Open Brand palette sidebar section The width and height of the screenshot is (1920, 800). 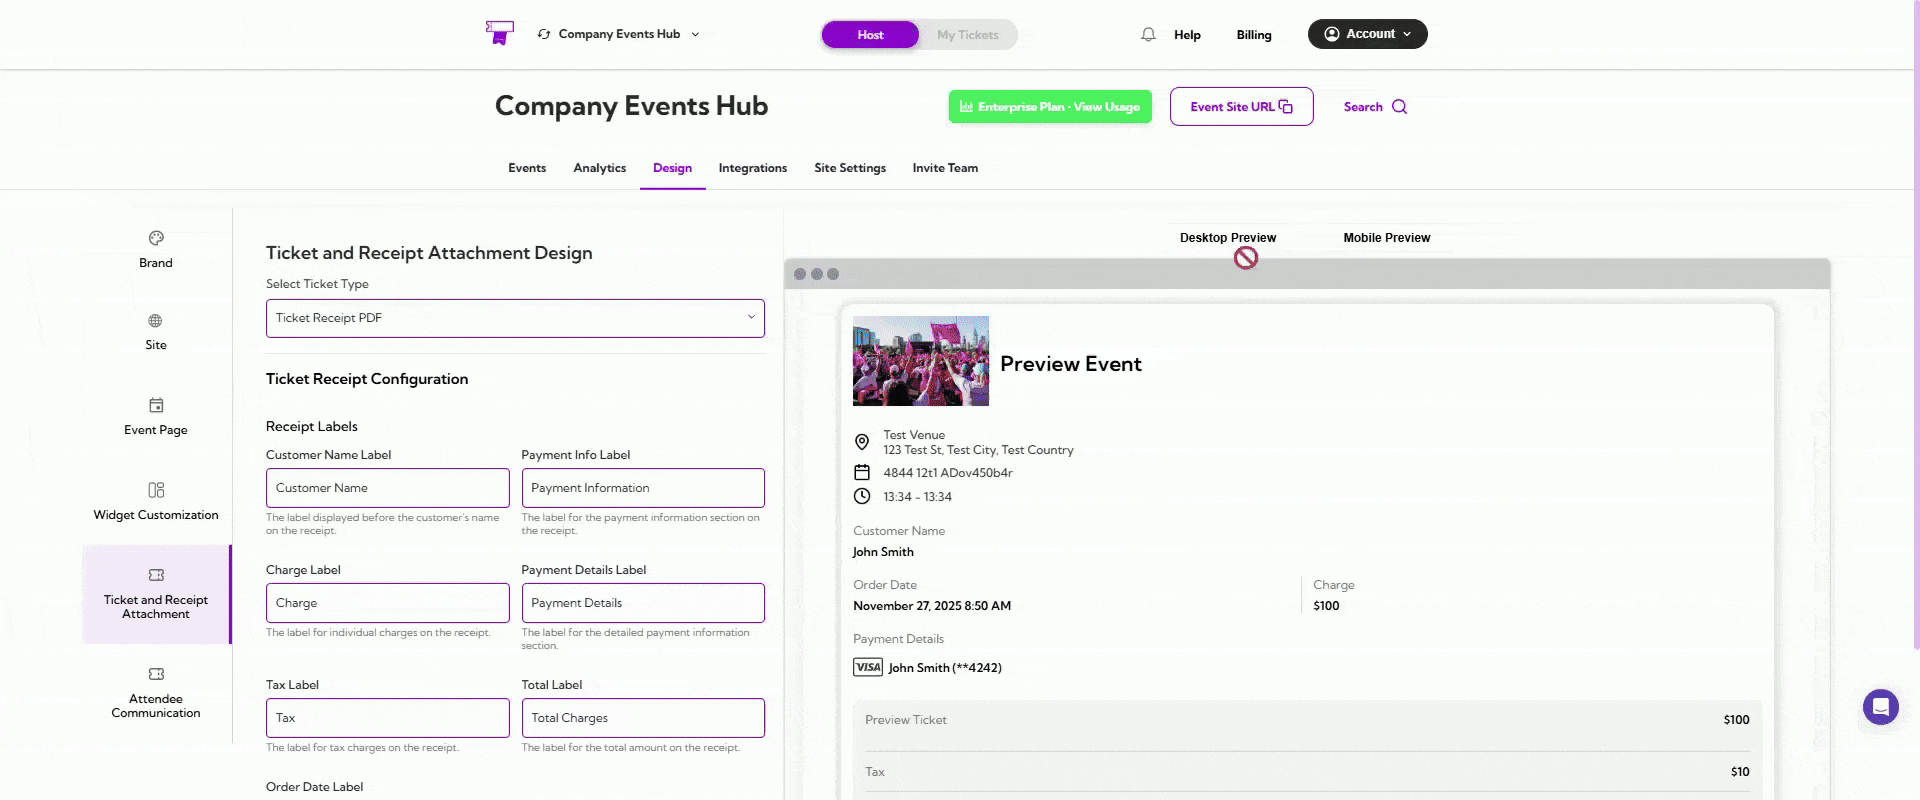[x=156, y=250]
